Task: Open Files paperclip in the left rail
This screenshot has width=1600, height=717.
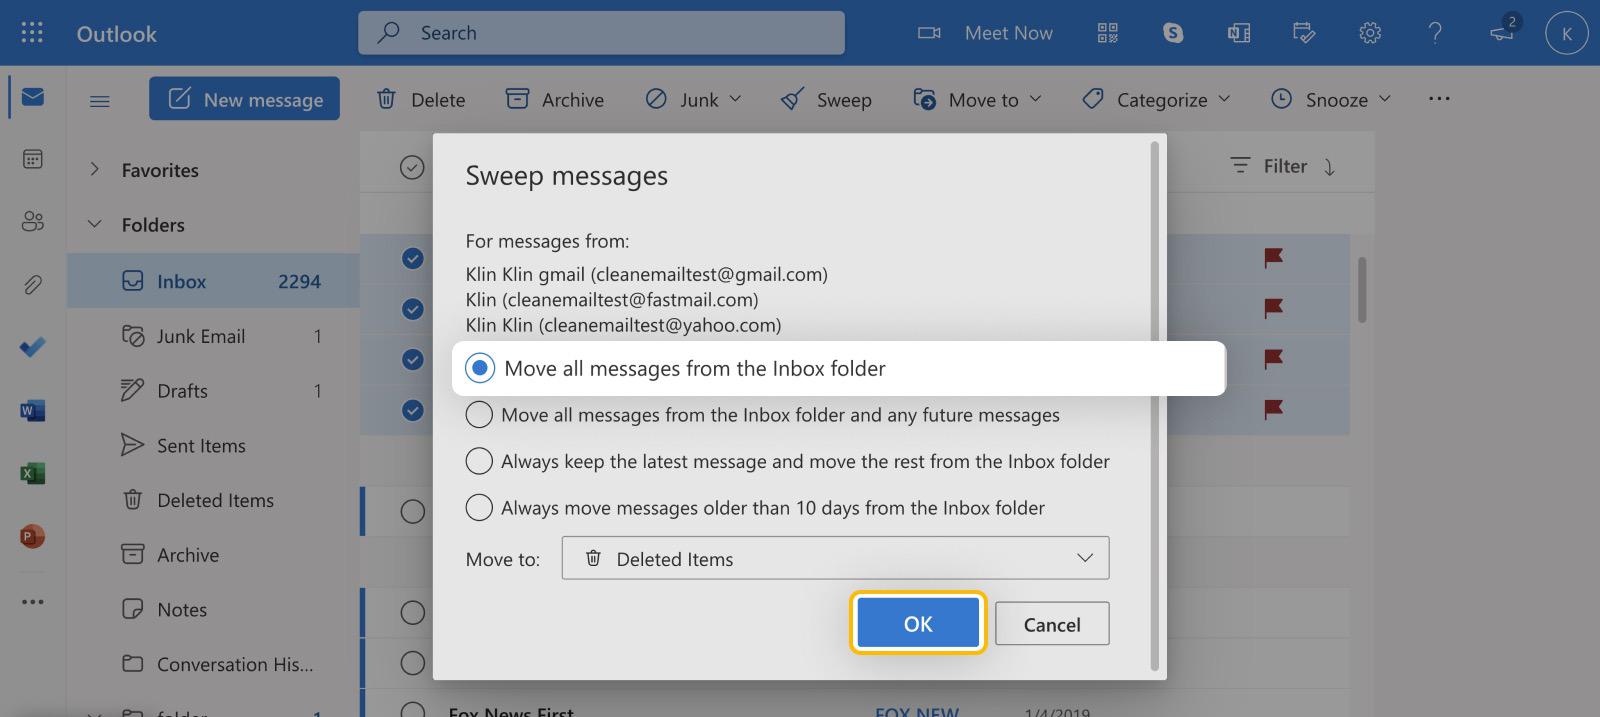Action: pyautogui.click(x=32, y=285)
